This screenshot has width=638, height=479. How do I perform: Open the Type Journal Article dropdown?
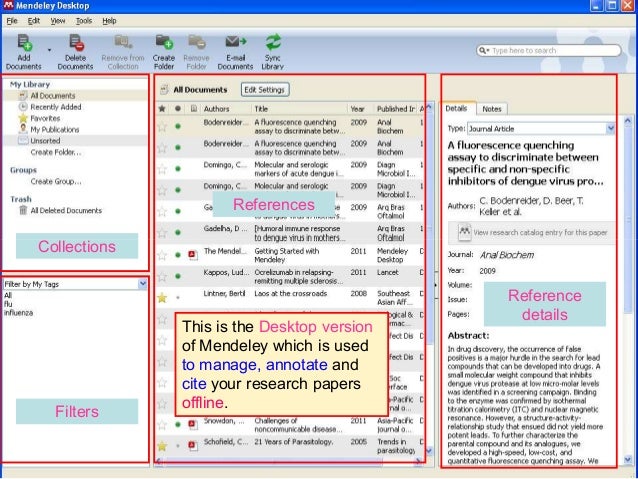pyautogui.click(x=610, y=129)
